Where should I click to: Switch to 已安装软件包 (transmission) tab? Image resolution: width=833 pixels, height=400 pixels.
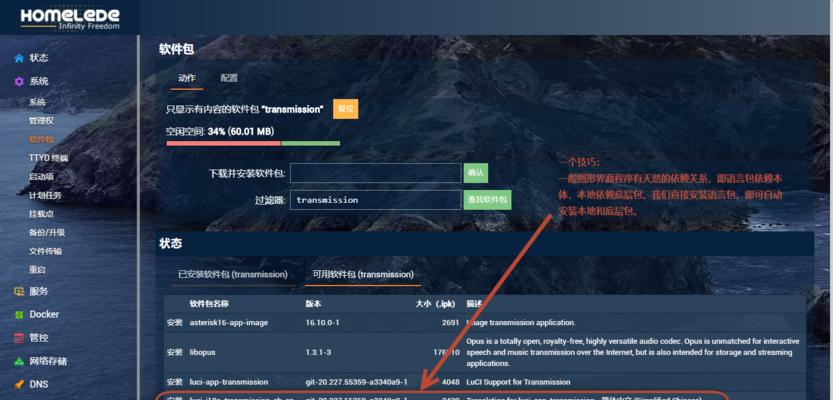(x=233, y=275)
